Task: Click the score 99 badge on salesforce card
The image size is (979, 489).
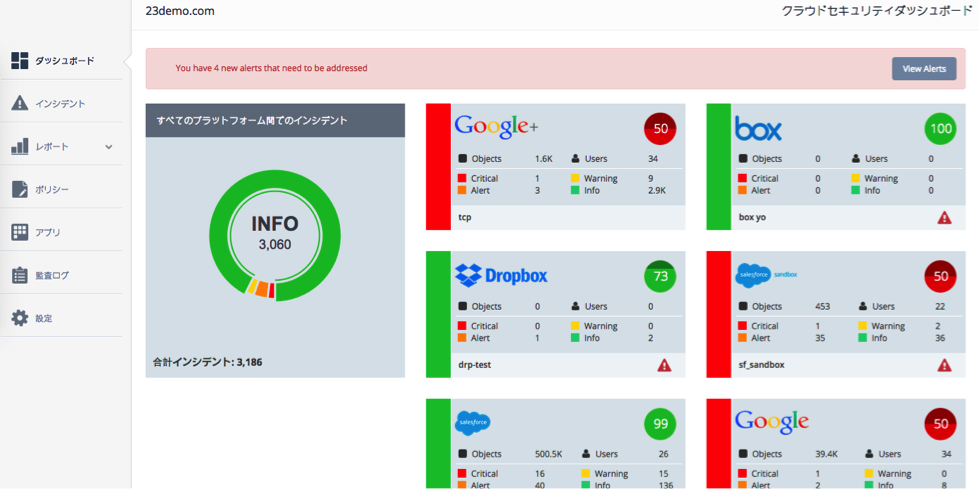Action: pos(660,425)
